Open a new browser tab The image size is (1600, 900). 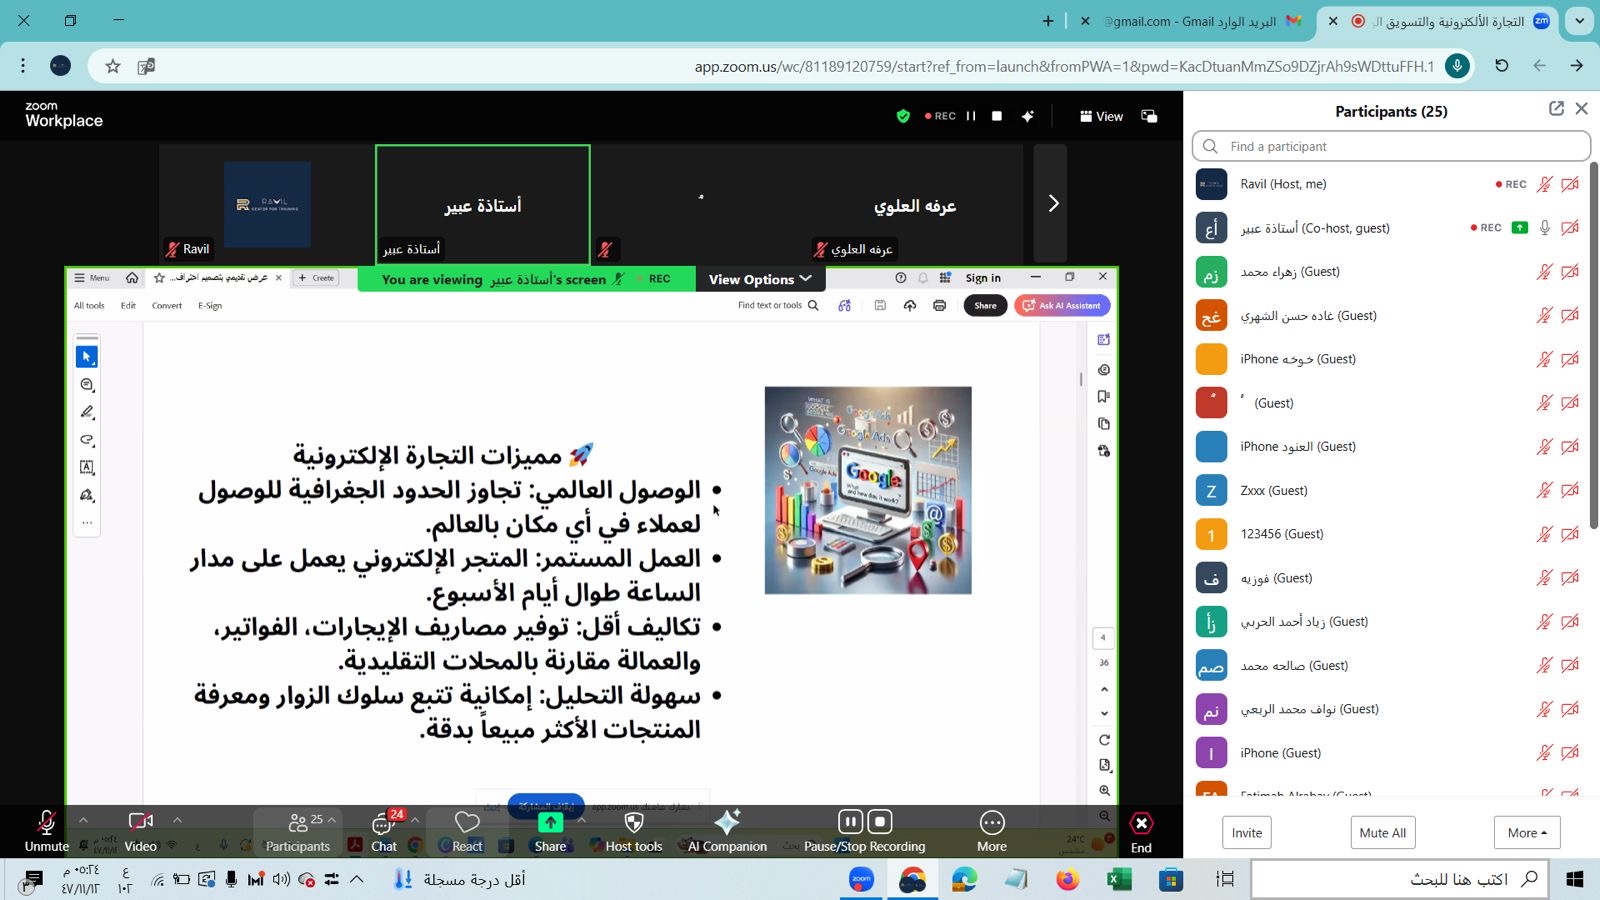(x=1048, y=21)
